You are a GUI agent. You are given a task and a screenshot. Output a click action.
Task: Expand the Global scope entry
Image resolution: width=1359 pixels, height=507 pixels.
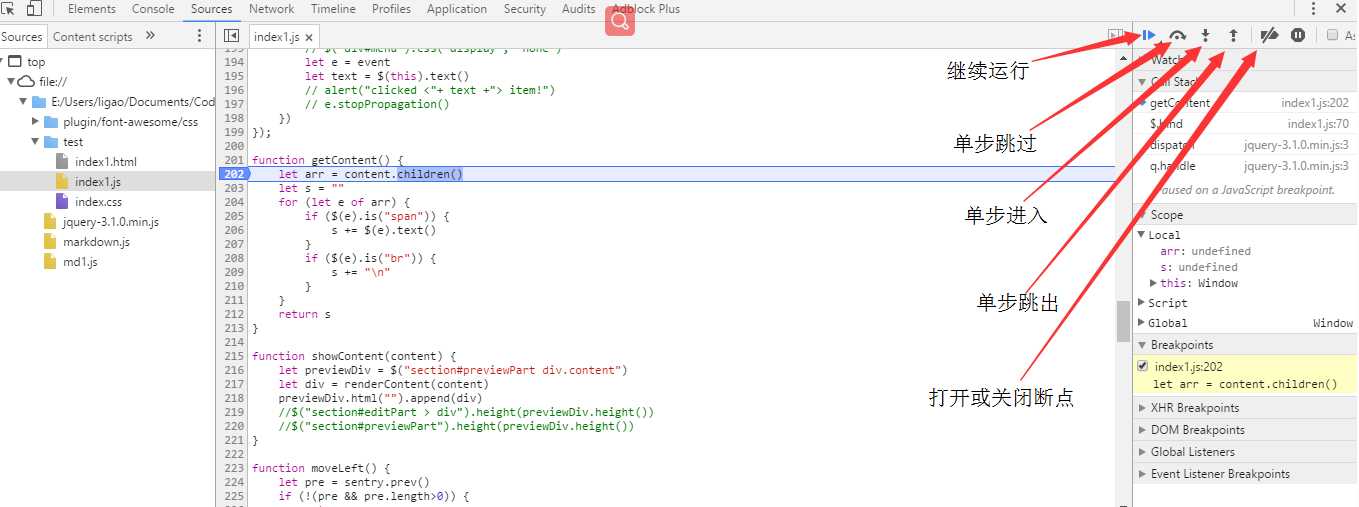pyautogui.click(x=1142, y=323)
